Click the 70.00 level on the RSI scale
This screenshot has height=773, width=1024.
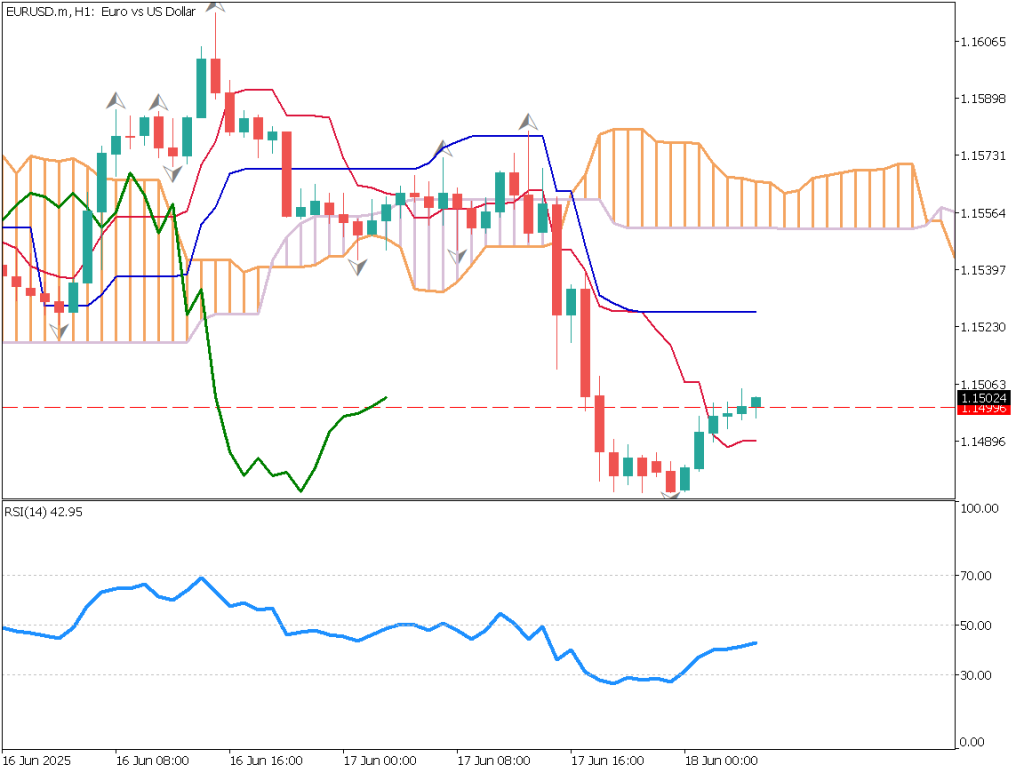(979, 575)
